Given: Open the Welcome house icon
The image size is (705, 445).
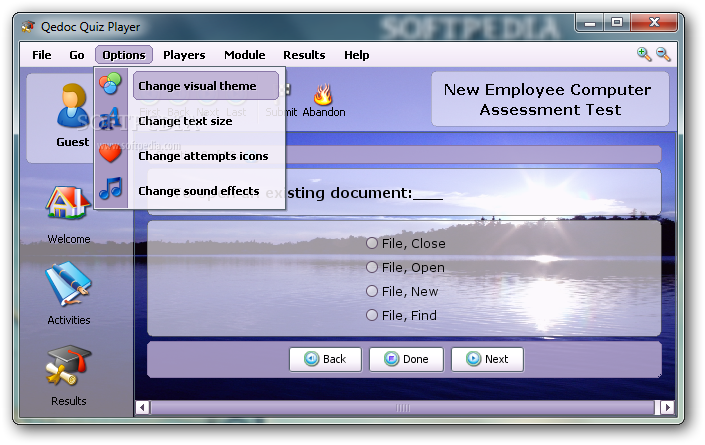Looking at the screenshot, I should [x=68, y=203].
